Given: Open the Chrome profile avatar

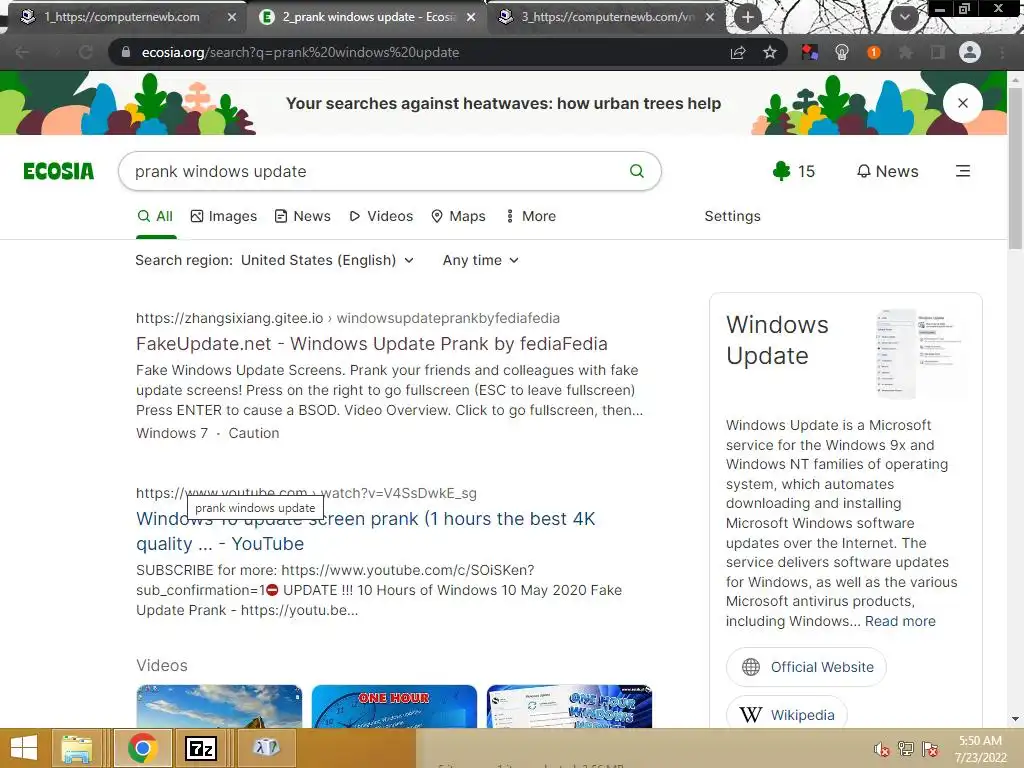Looking at the screenshot, I should pos(970,52).
